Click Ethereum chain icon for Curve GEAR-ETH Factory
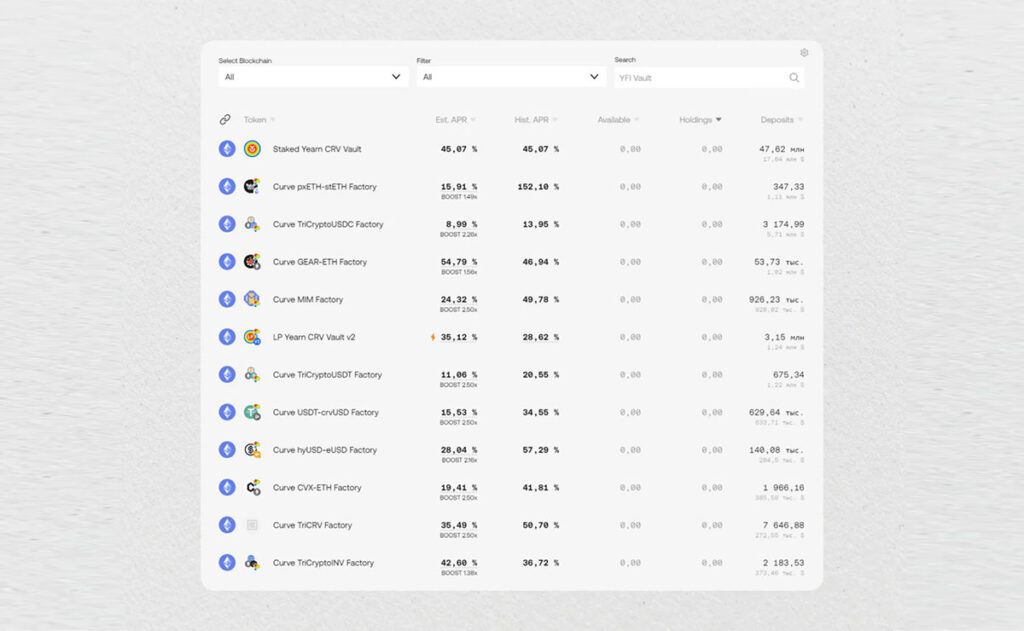The image size is (1024, 631). pos(227,262)
